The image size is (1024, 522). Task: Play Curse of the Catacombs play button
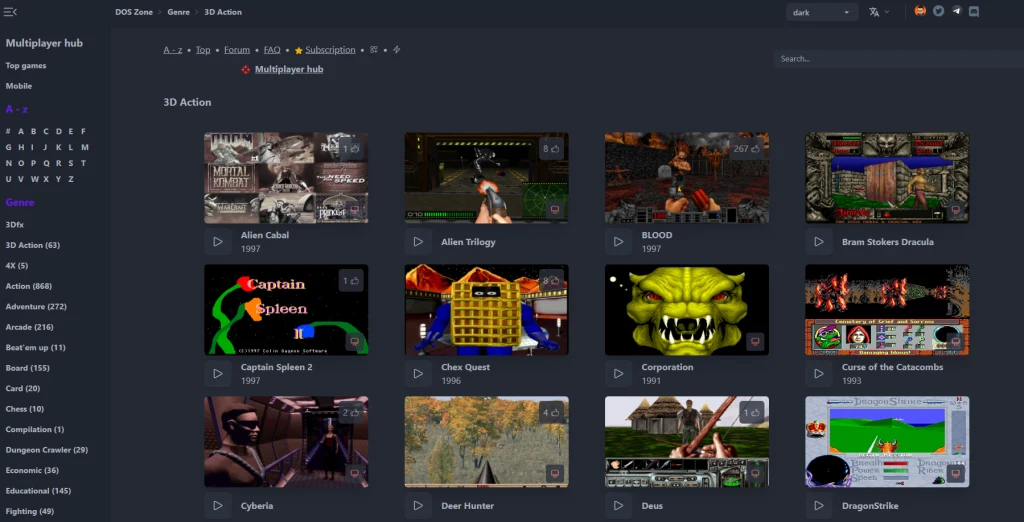819,374
